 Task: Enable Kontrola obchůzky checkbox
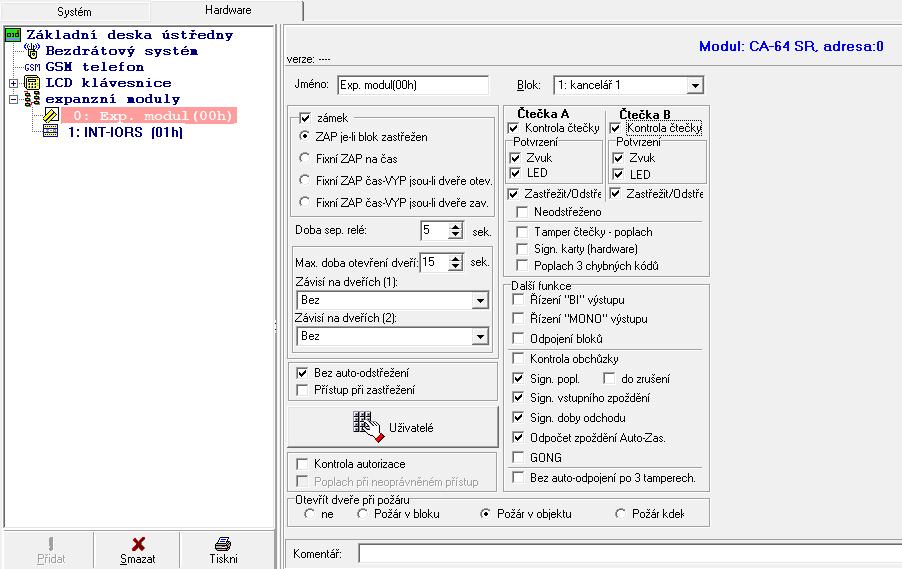pos(518,358)
